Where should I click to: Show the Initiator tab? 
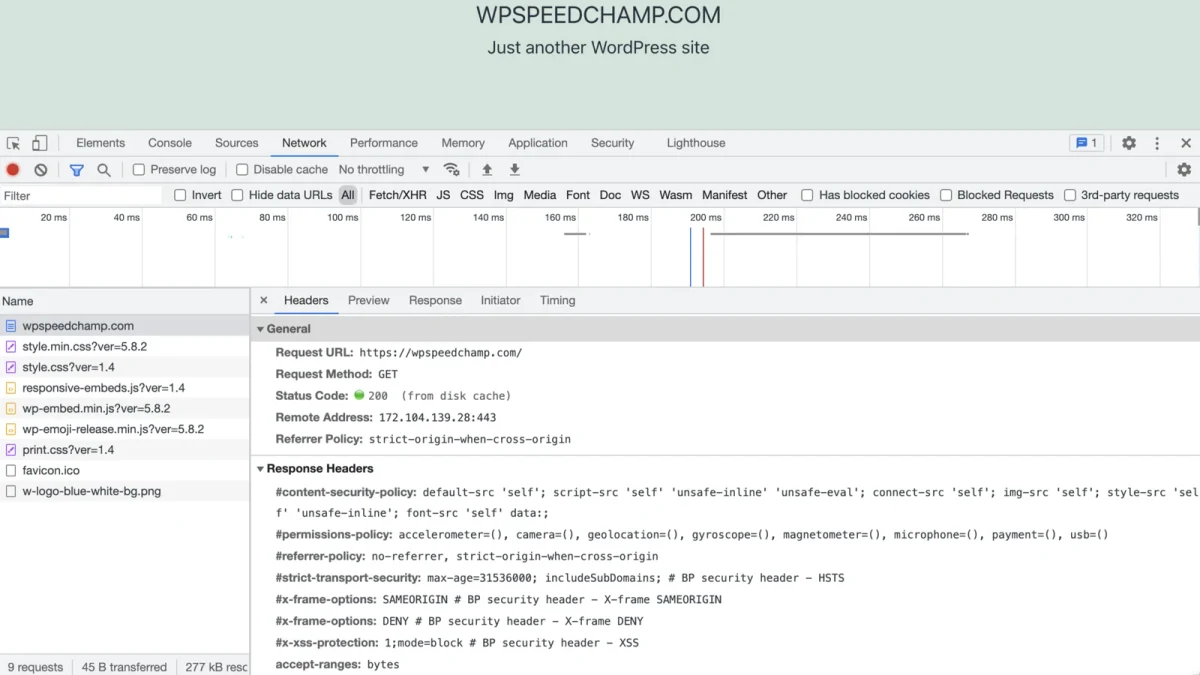click(x=500, y=300)
